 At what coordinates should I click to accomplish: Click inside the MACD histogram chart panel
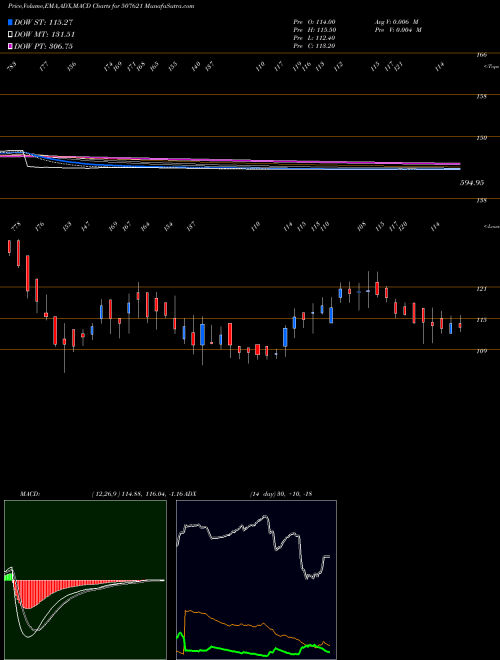point(85,580)
